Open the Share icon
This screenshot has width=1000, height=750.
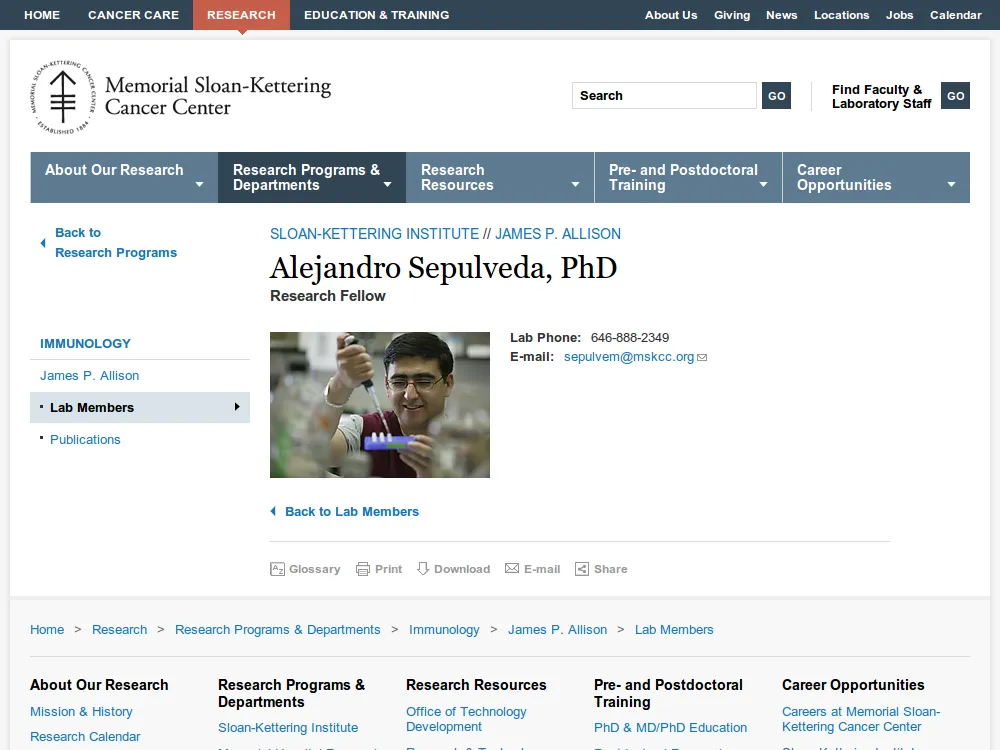(x=582, y=569)
